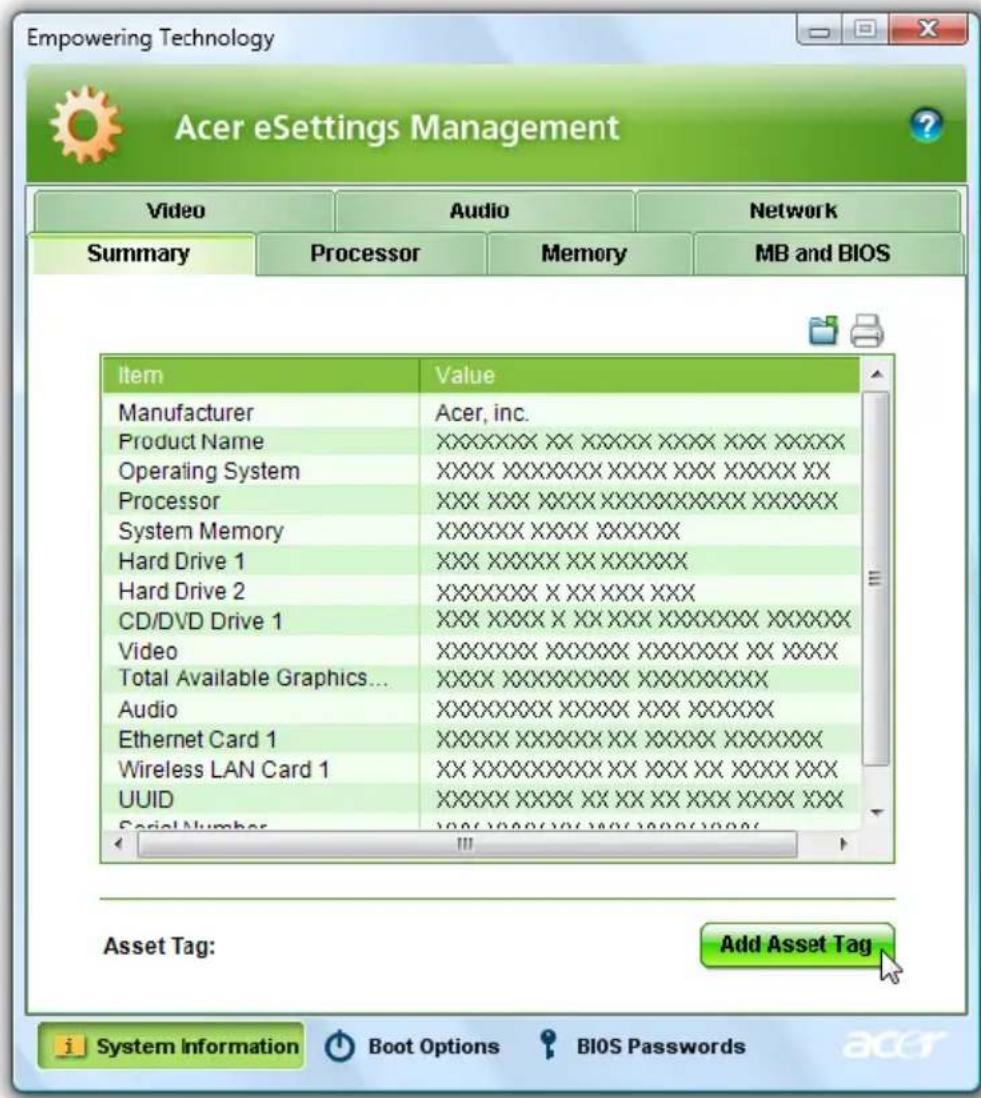
Task: Select the Hard Drive 1 row
Action: pyautogui.click(x=481, y=561)
